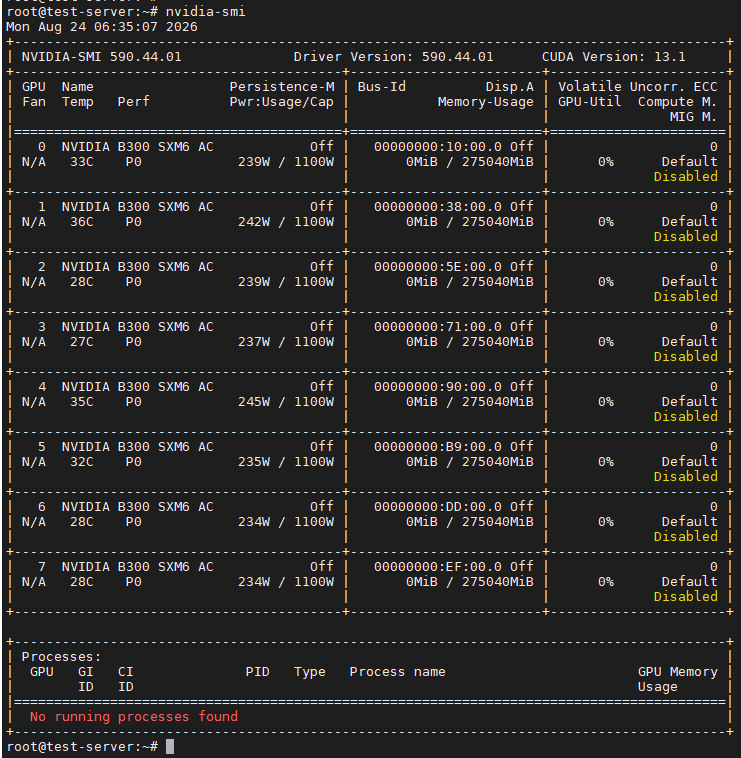
Task: Click 'No running processes found' message
Action: pyautogui.click(x=134, y=716)
